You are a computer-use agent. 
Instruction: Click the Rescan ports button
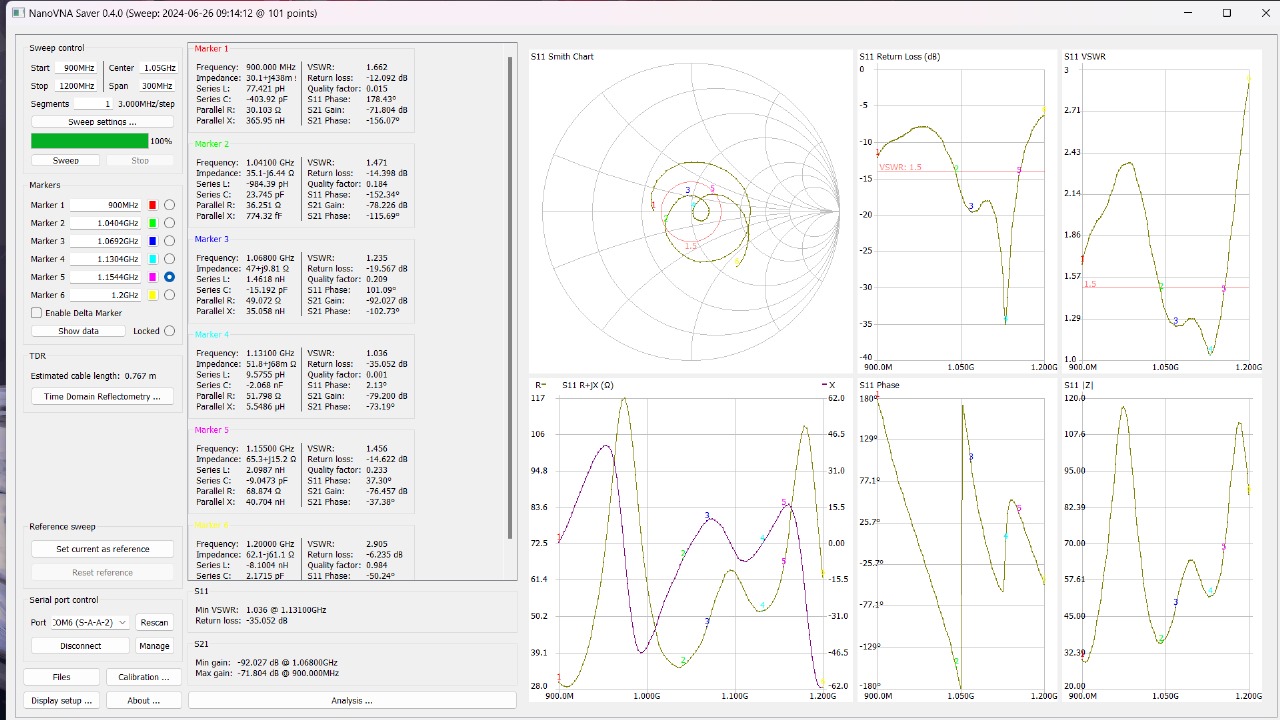coord(154,622)
